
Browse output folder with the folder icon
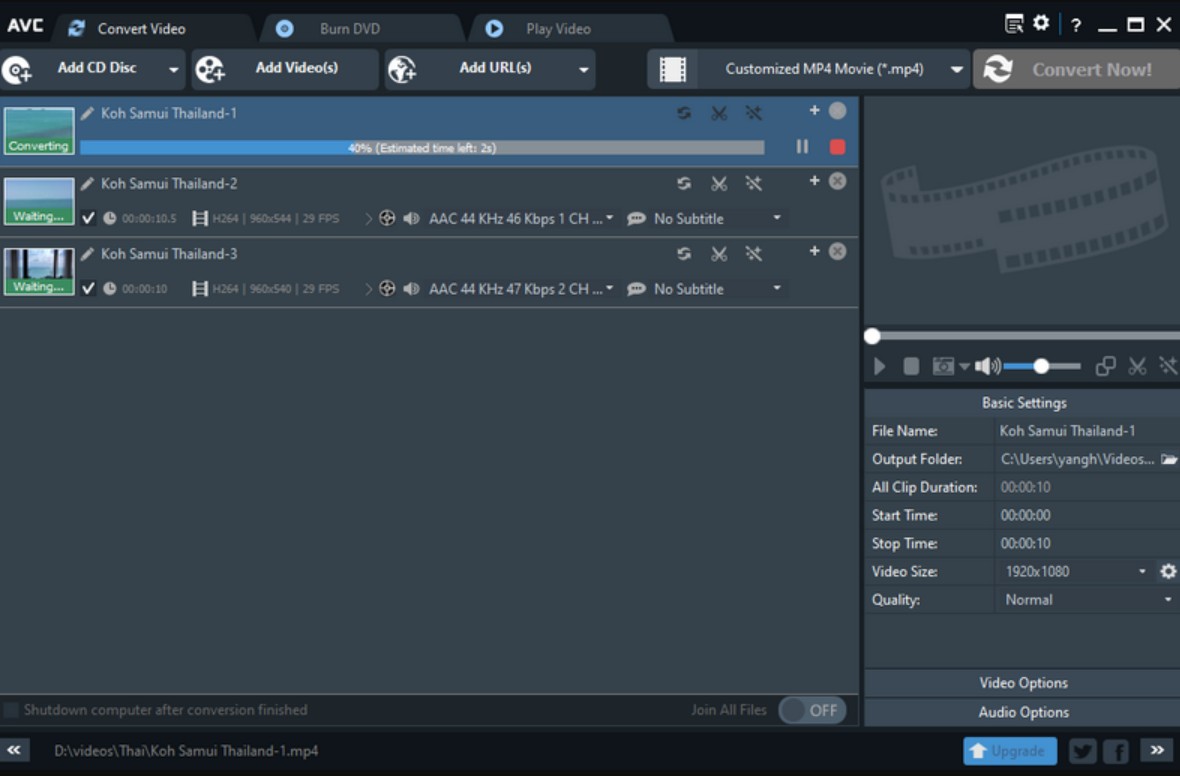point(1169,459)
